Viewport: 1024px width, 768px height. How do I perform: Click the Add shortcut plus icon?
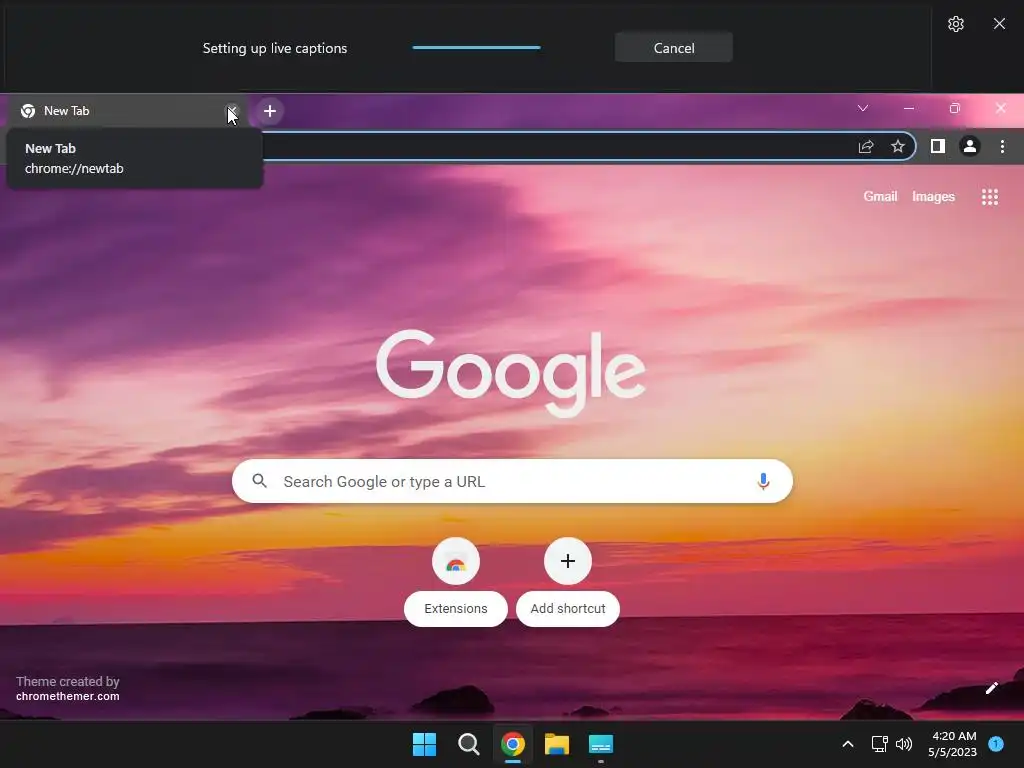click(568, 561)
